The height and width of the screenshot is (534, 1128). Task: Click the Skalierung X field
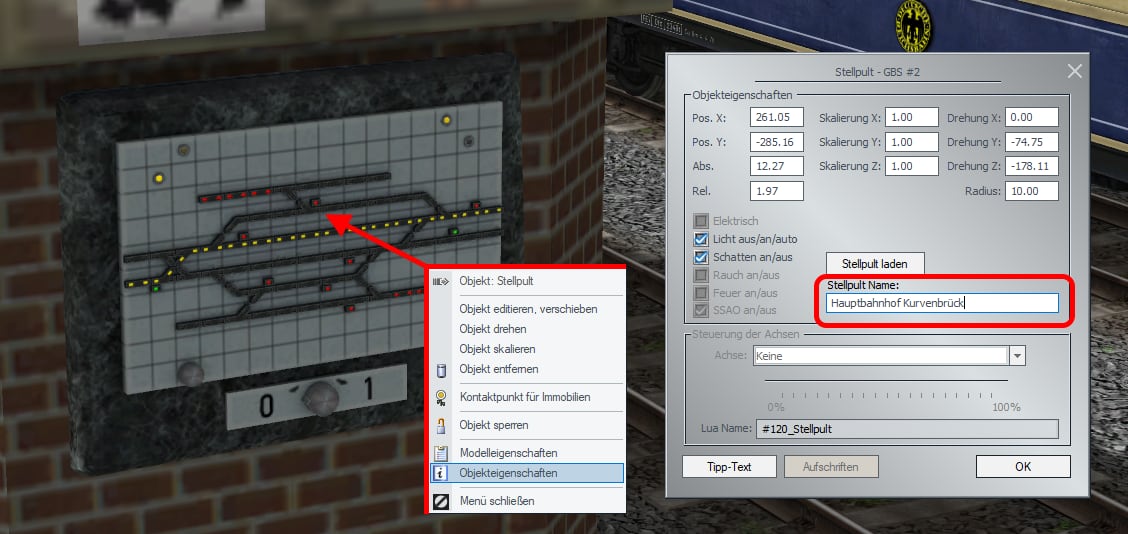coord(911,117)
